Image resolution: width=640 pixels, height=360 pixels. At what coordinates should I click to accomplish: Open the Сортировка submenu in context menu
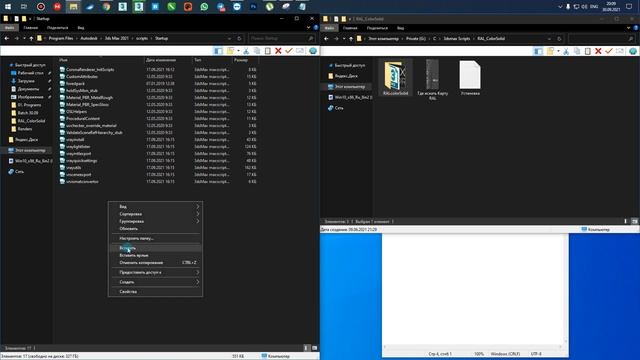tap(156, 214)
